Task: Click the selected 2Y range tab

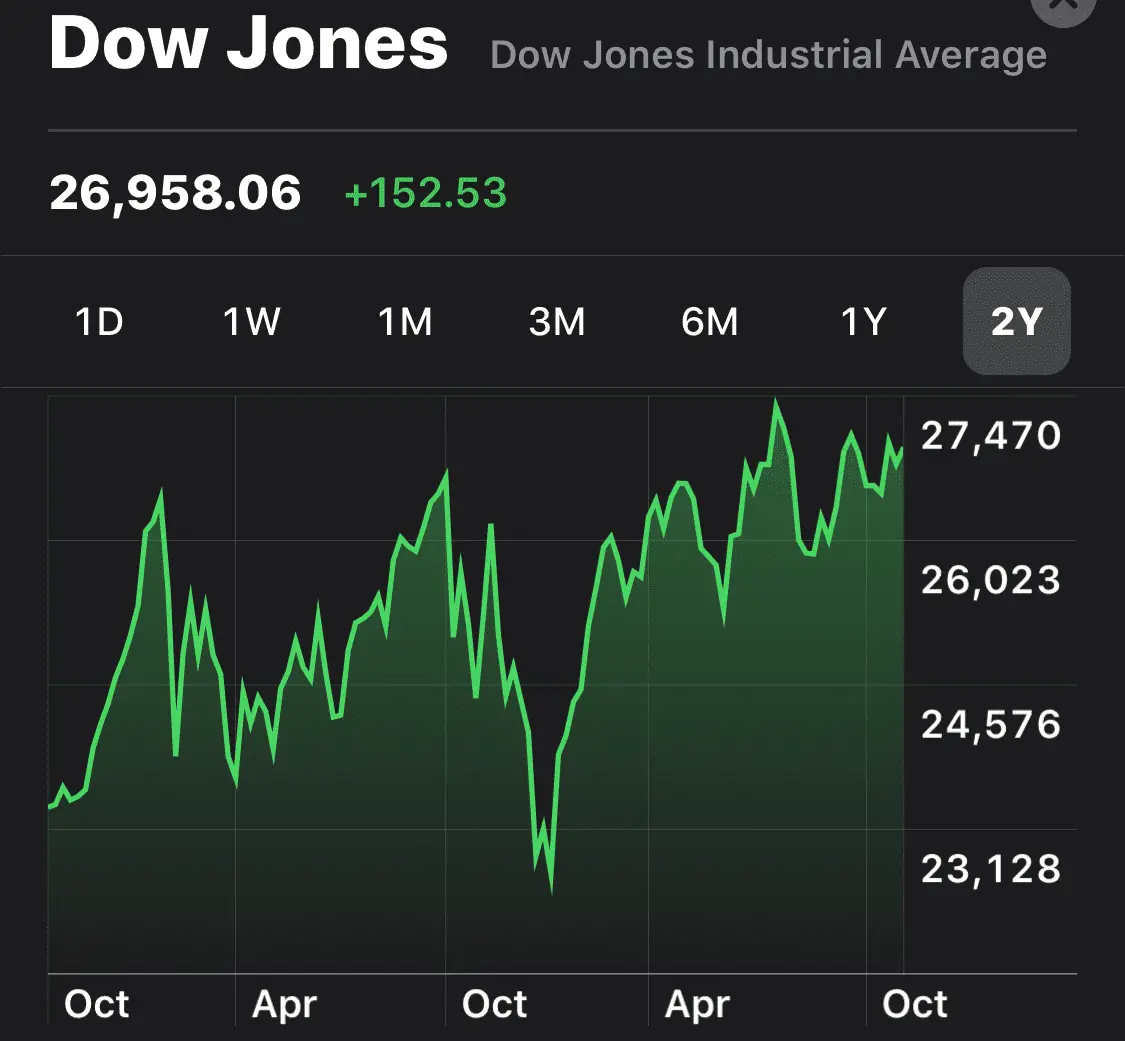Action: [1016, 322]
